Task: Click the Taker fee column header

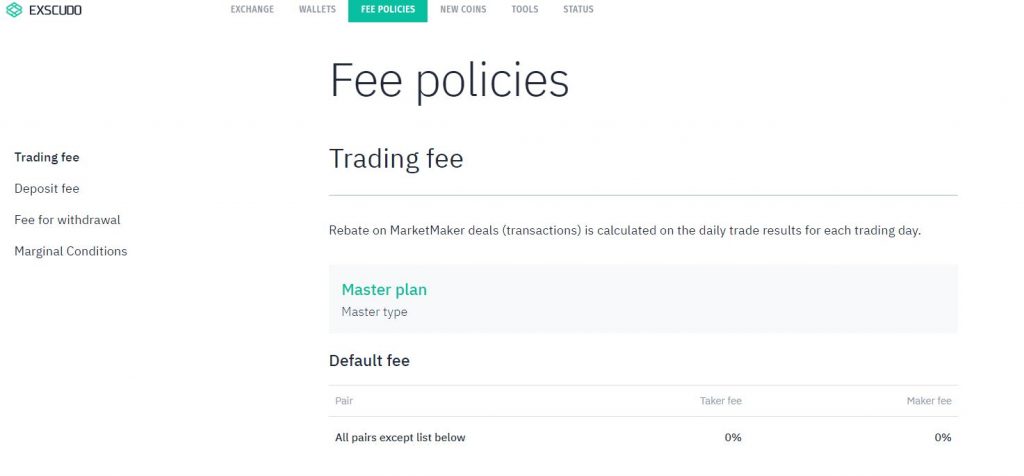Action: click(x=721, y=401)
